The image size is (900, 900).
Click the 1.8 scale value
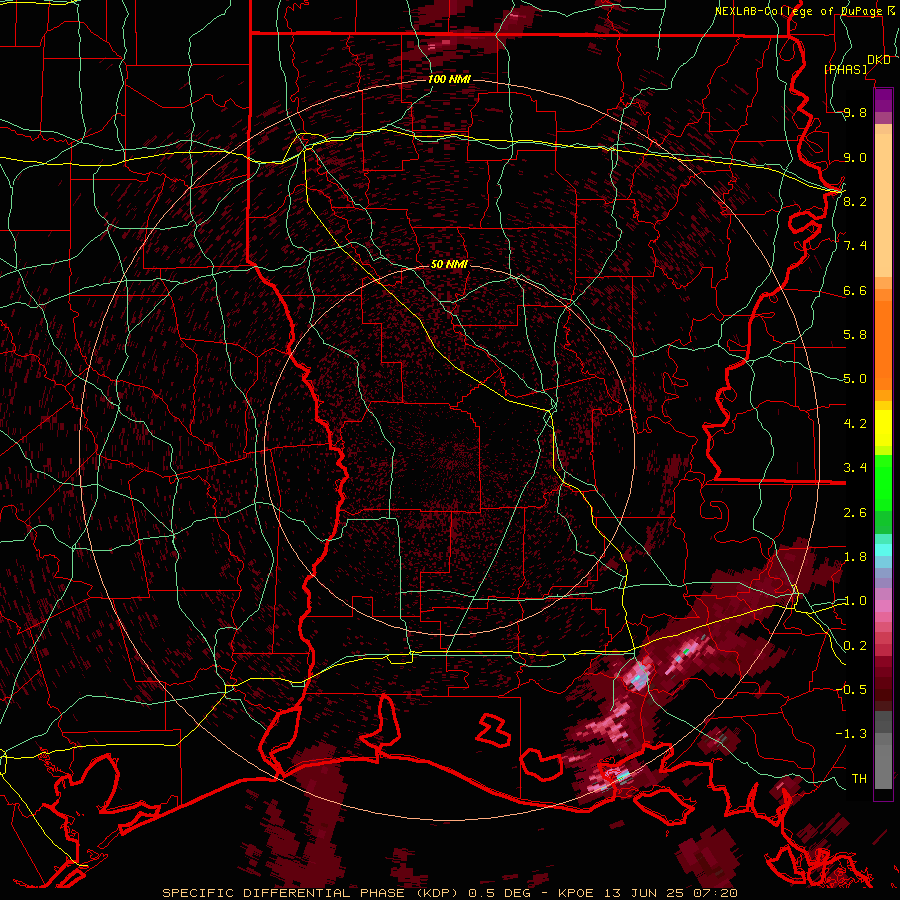[x=855, y=557]
